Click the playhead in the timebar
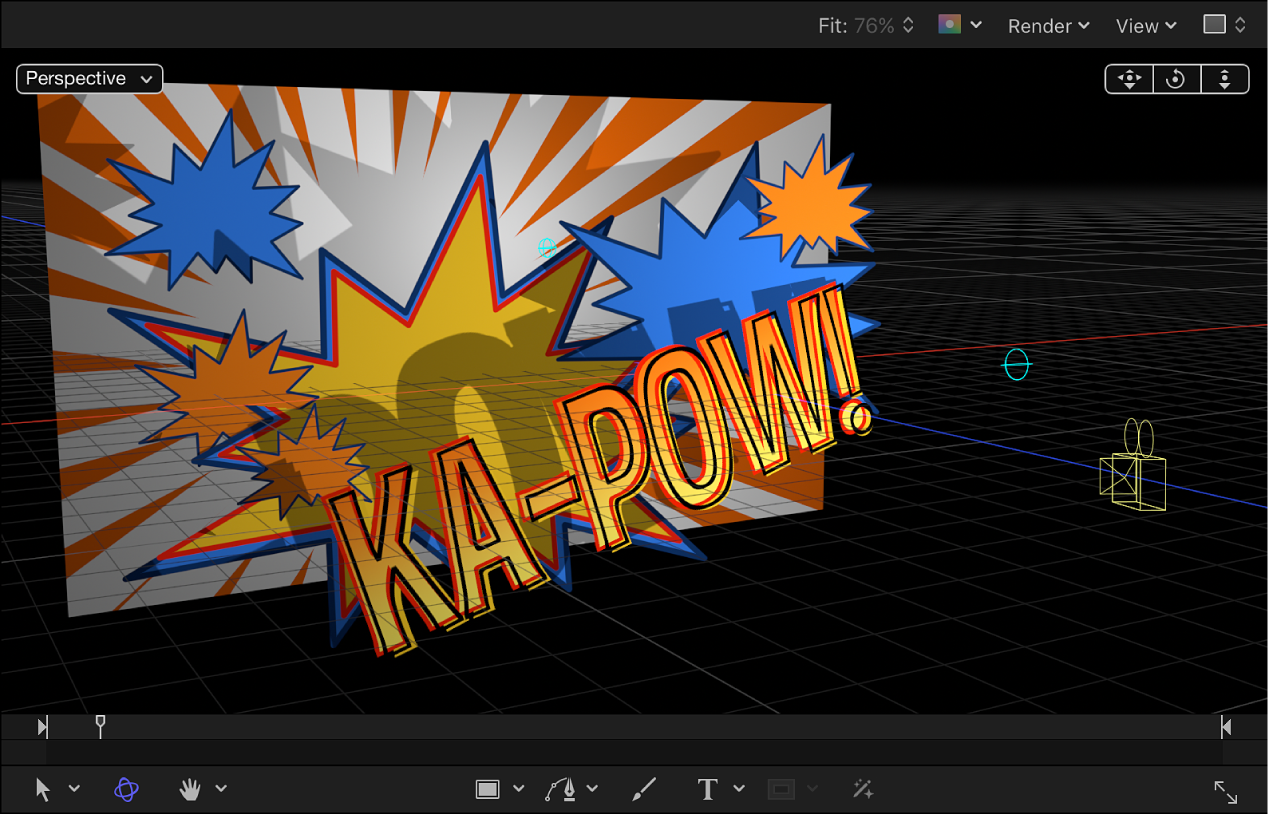 (100, 727)
